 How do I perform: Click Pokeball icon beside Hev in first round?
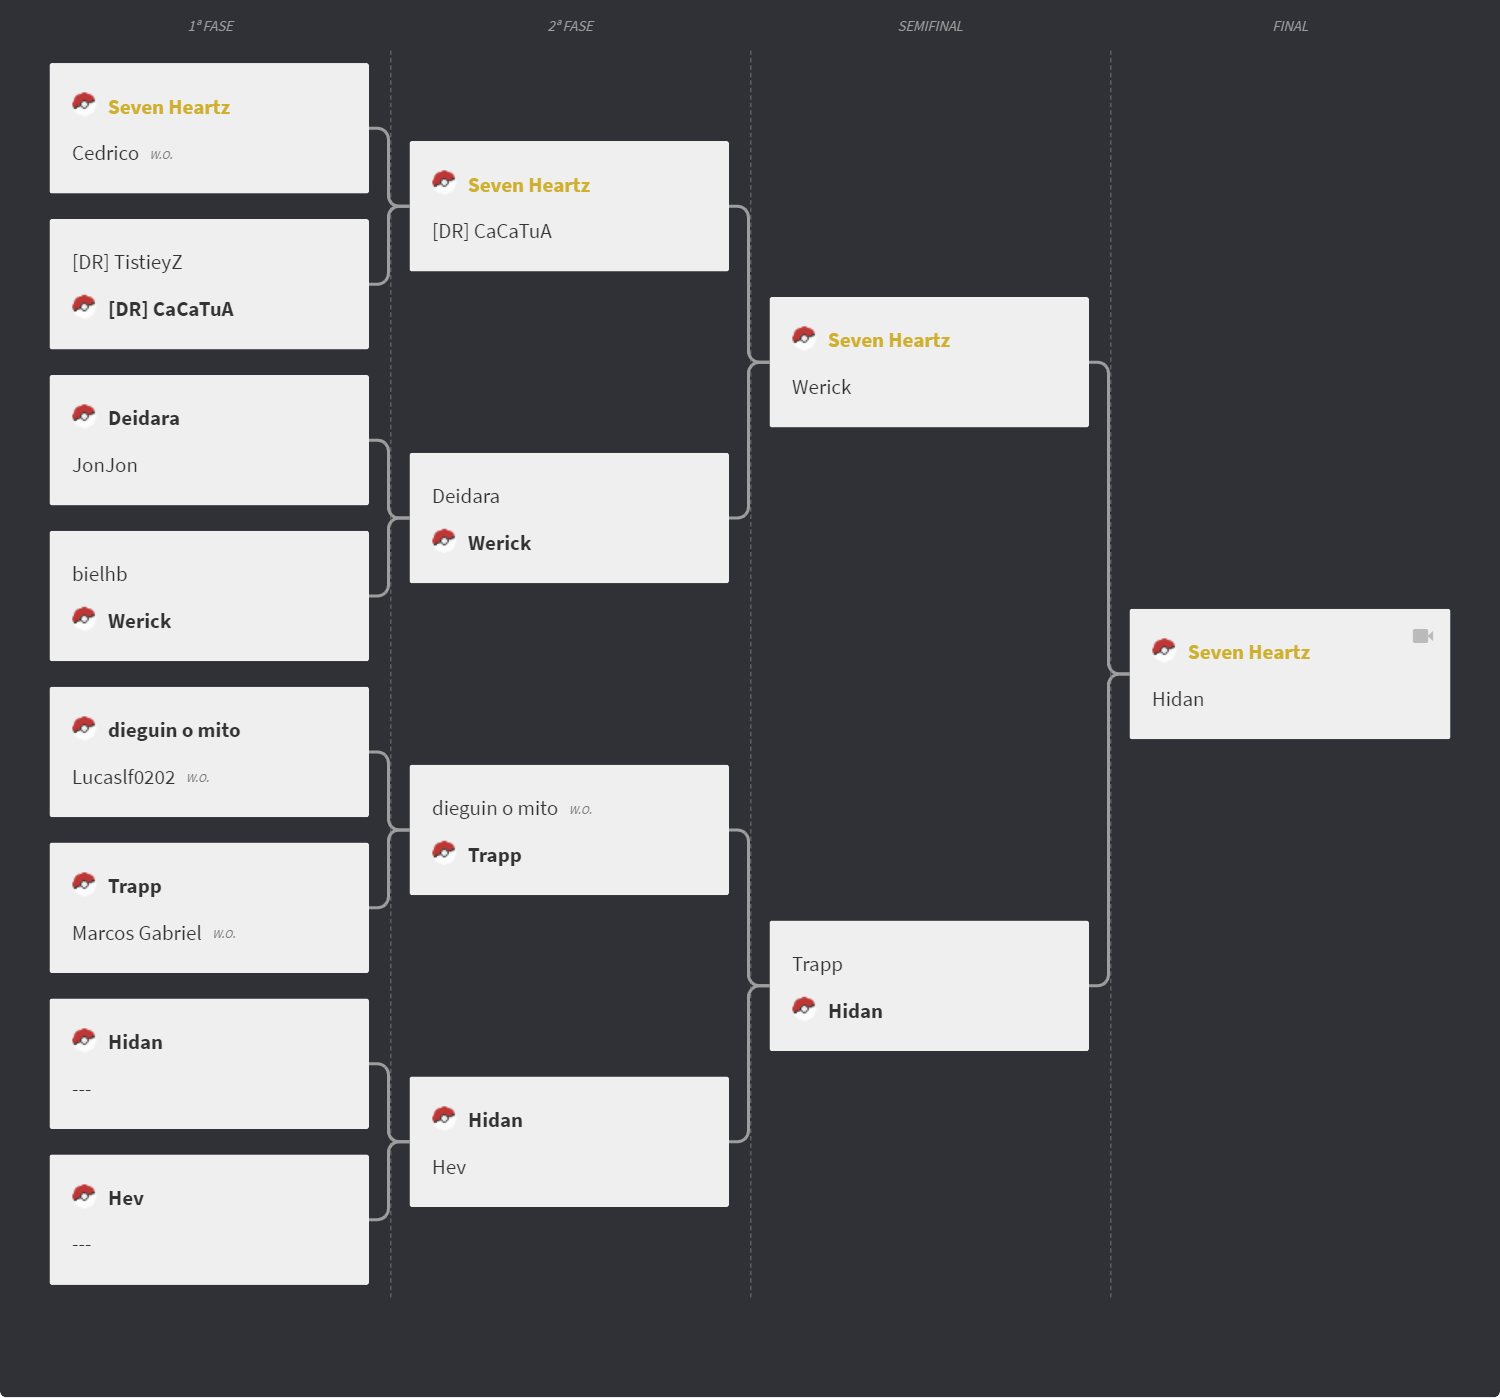point(84,1195)
